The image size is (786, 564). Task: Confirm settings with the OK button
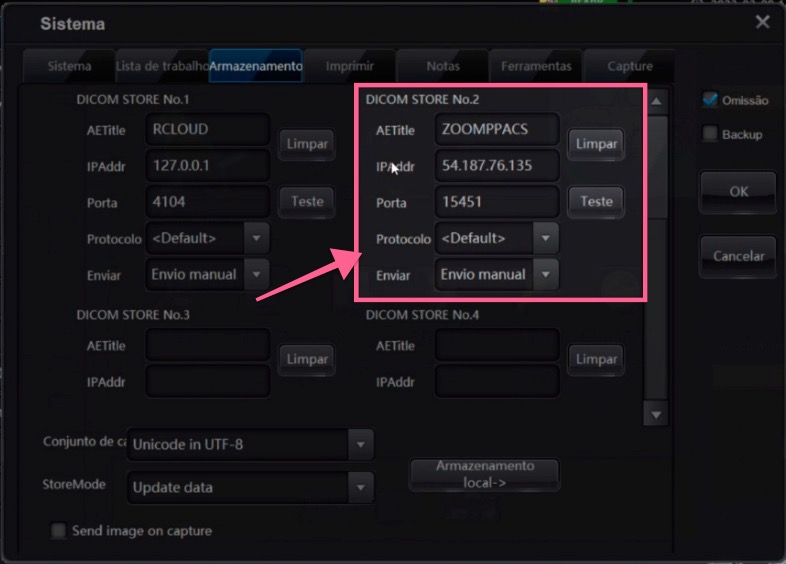[738, 192]
